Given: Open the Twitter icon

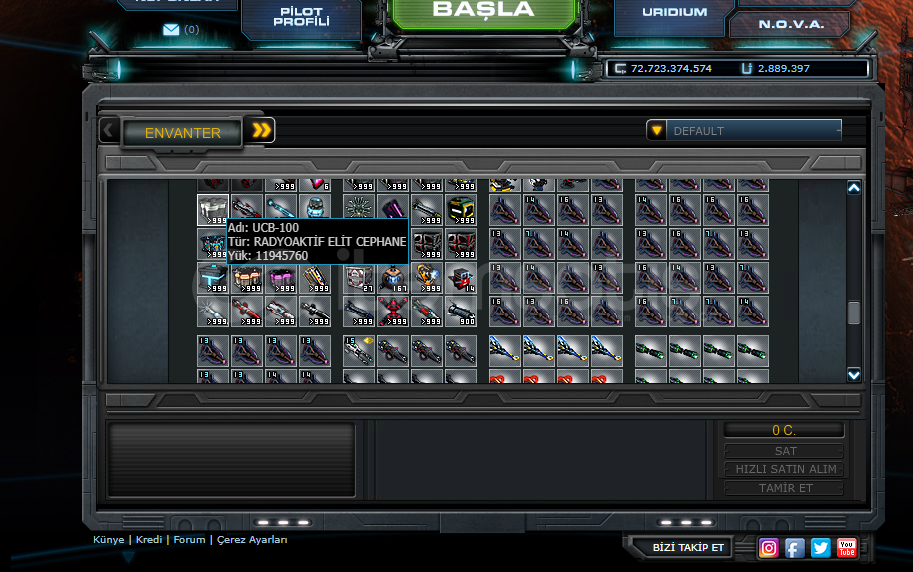Looking at the screenshot, I should coord(821,548).
